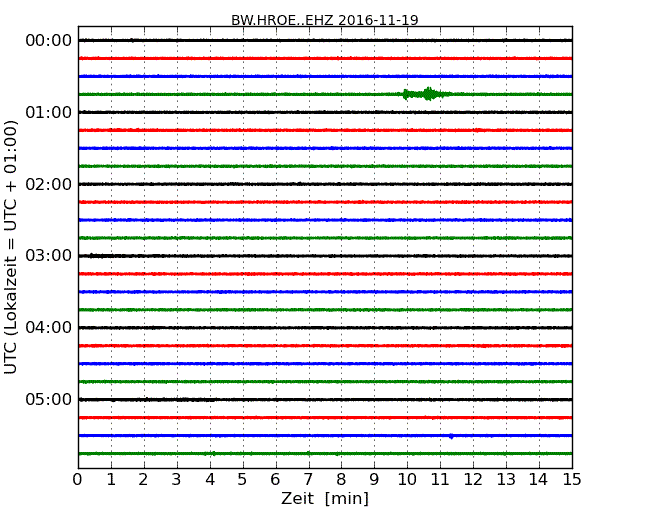Screen dimensions: 650x520
Task: Click the 02:00 time label
Action: point(49,184)
